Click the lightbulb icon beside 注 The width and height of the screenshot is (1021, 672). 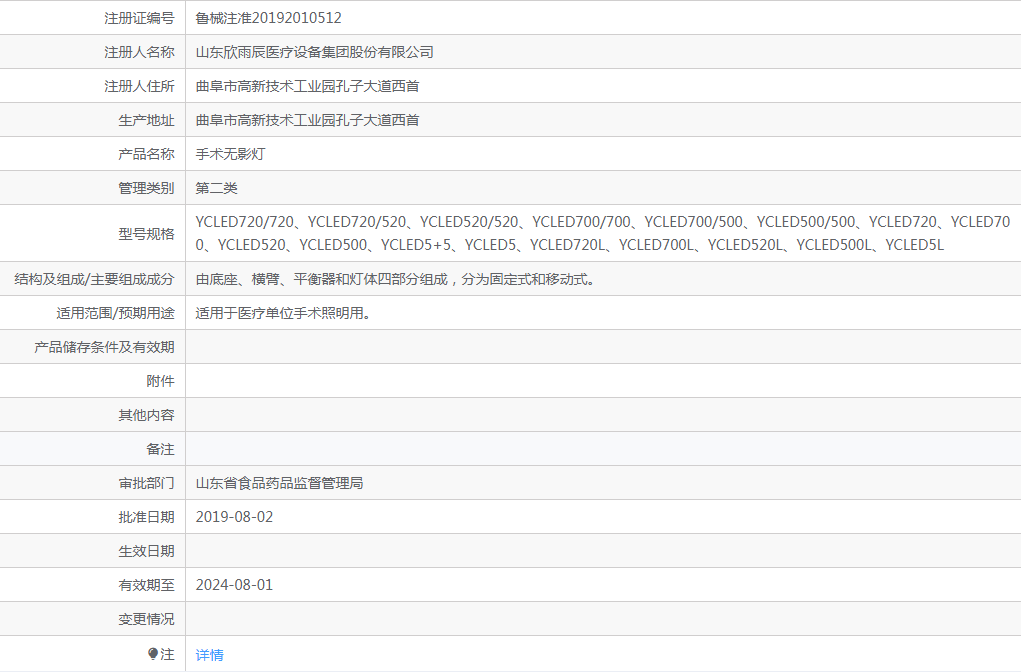click(153, 654)
